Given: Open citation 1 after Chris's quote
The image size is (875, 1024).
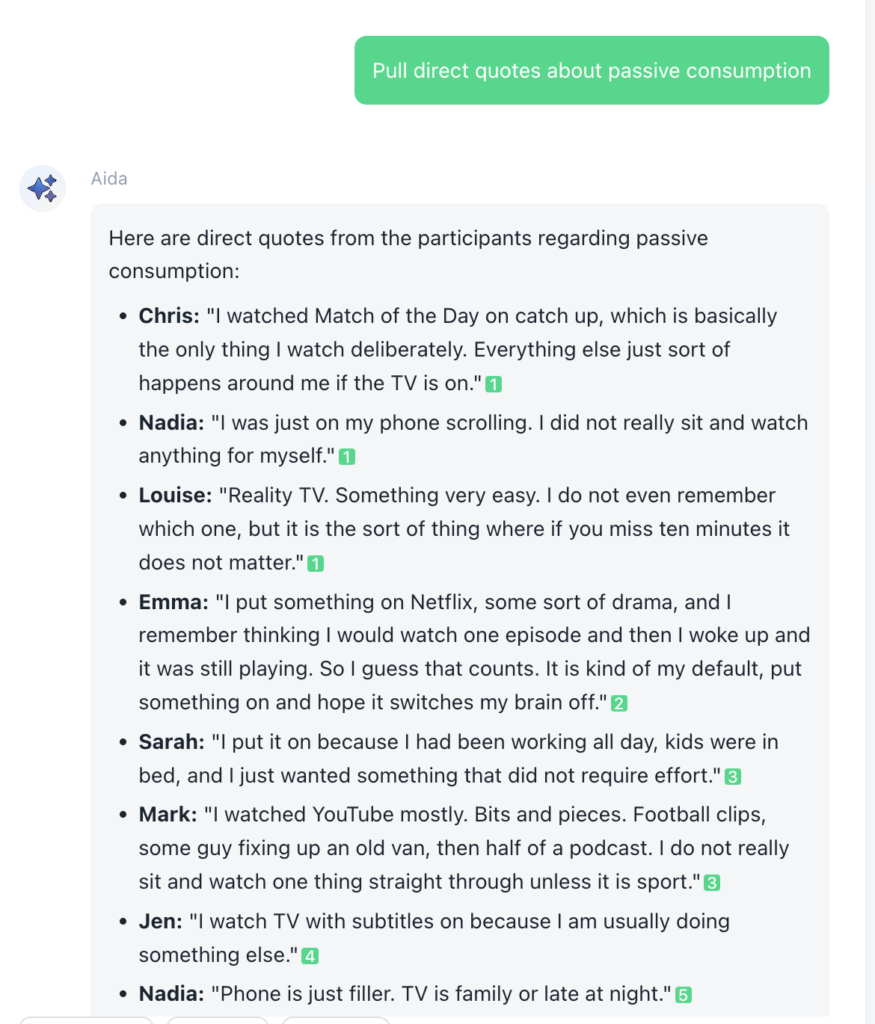Looking at the screenshot, I should coord(494,384).
